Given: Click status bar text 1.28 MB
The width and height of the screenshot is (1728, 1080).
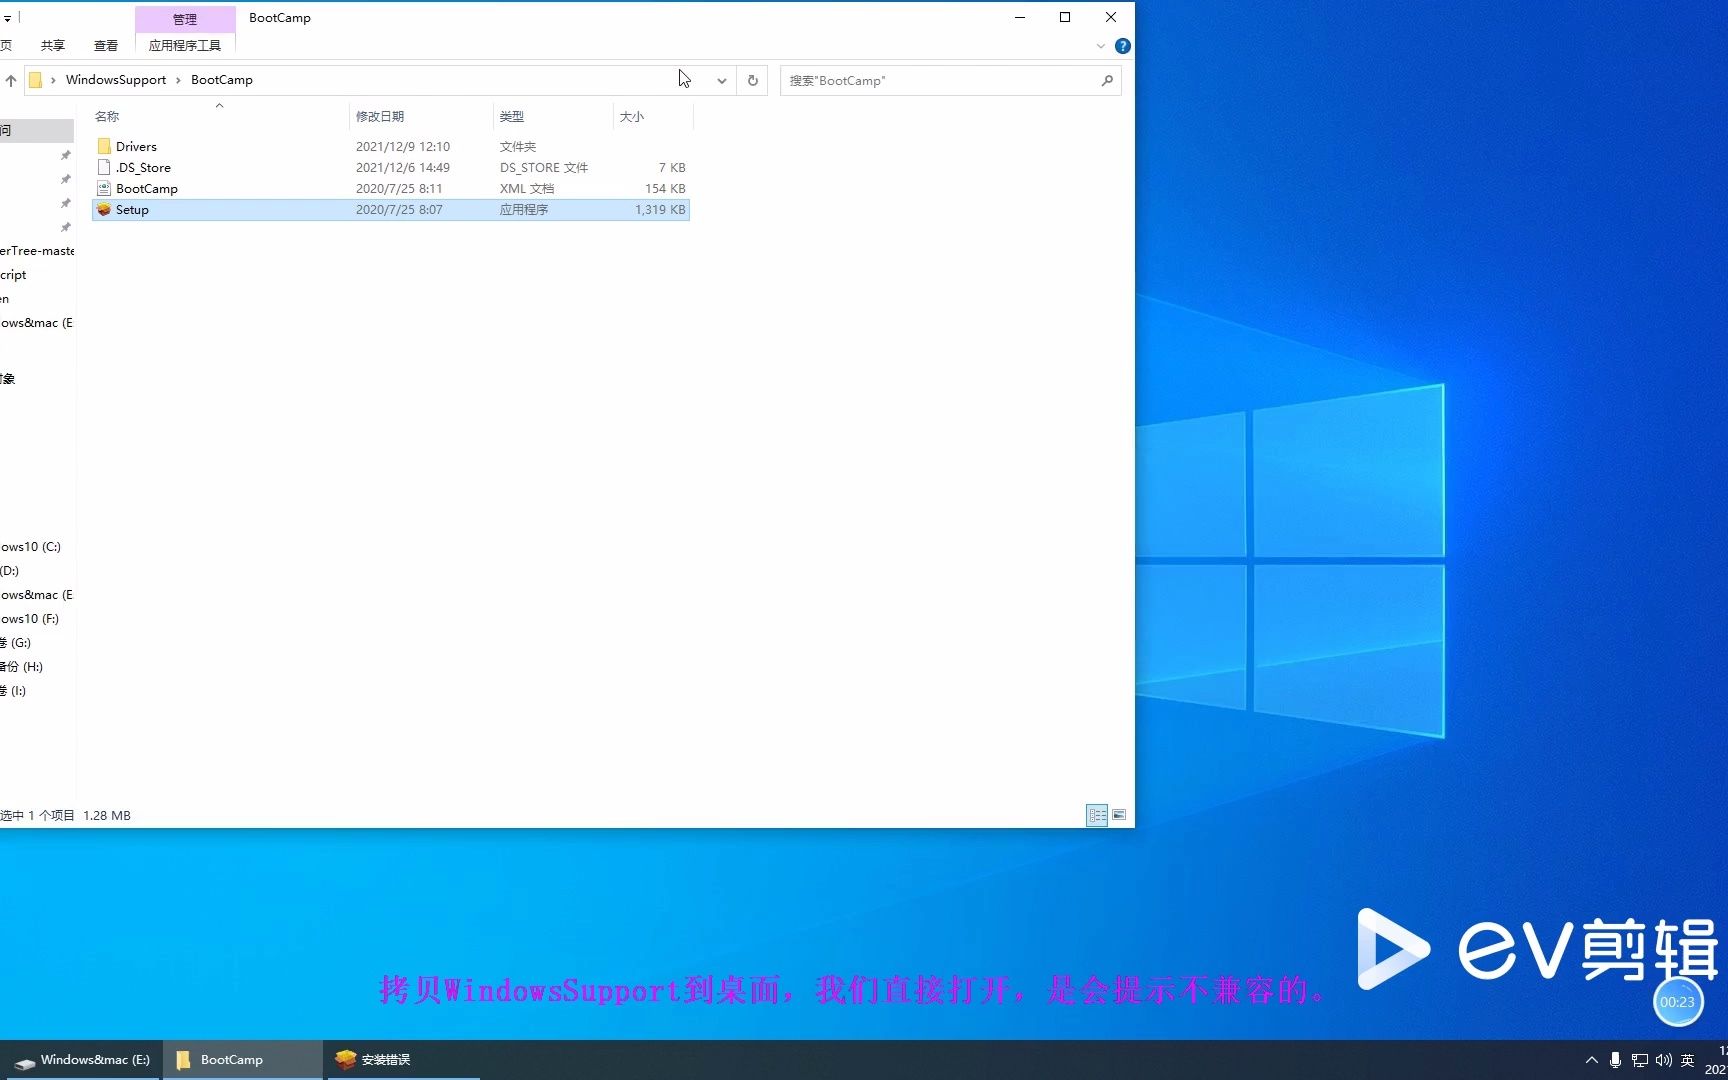Looking at the screenshot, I should pyautogui.click(x=107, y=815).
